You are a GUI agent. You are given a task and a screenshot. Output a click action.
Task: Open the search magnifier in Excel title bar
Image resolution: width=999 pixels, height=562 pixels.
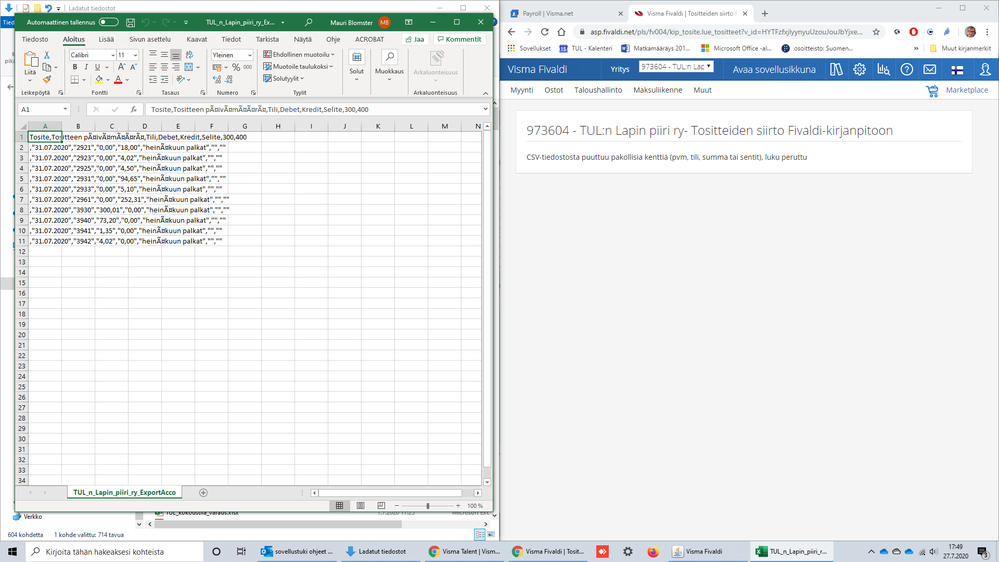[x=308, y=22]
